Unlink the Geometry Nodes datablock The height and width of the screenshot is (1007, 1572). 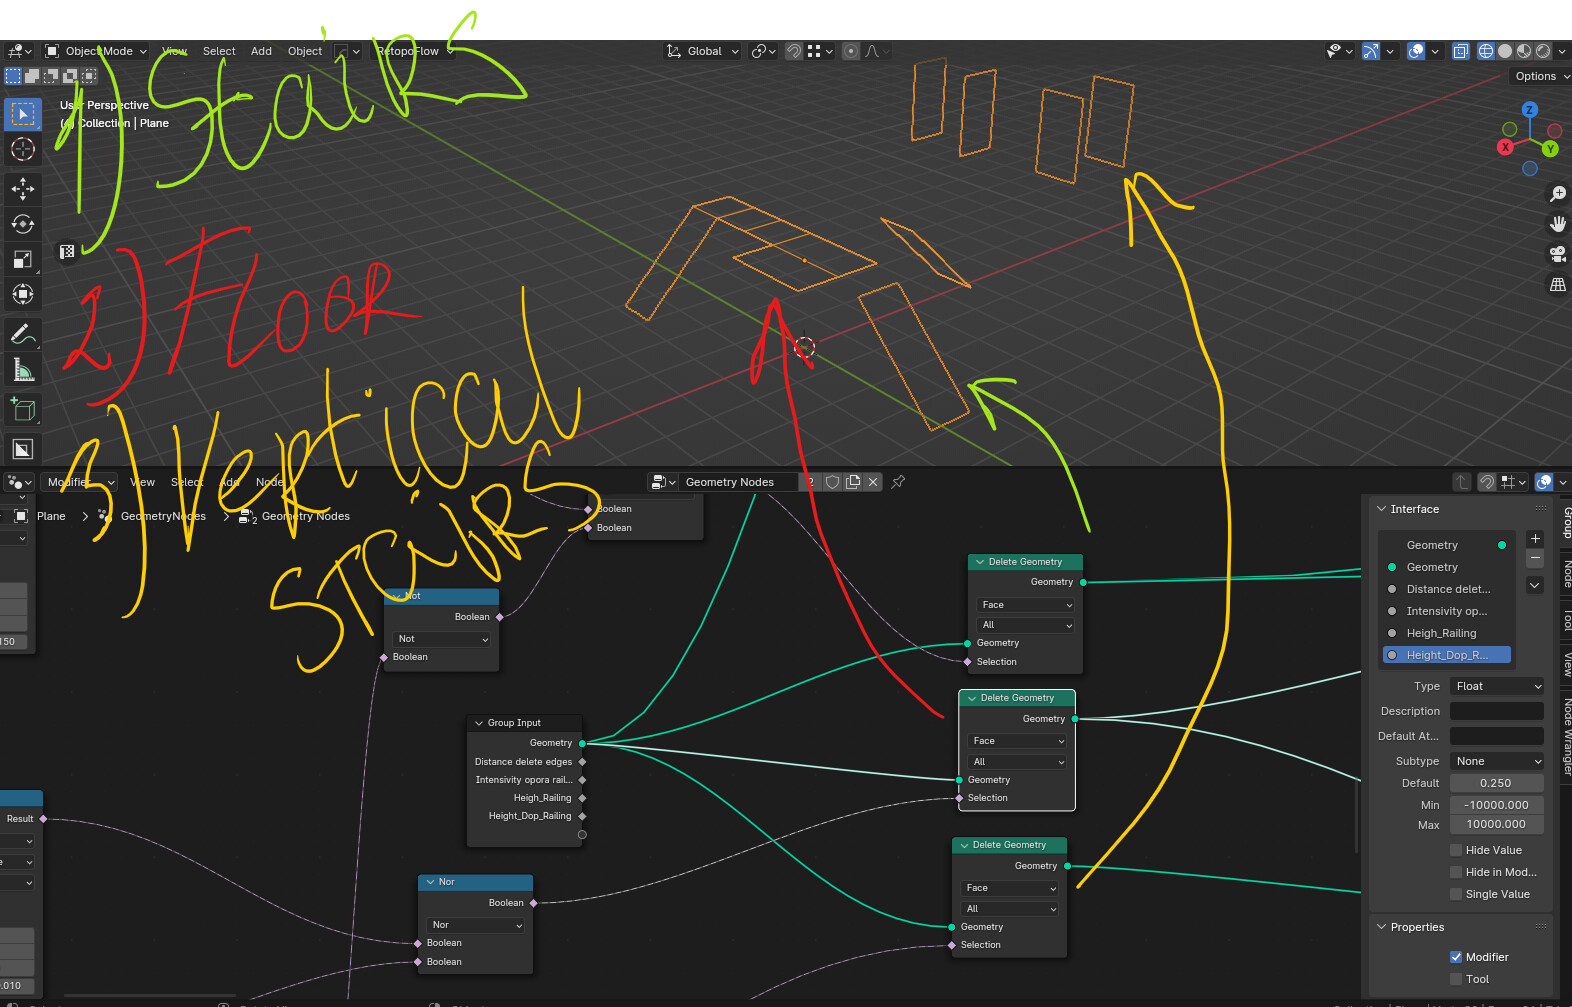pos(873,482)
